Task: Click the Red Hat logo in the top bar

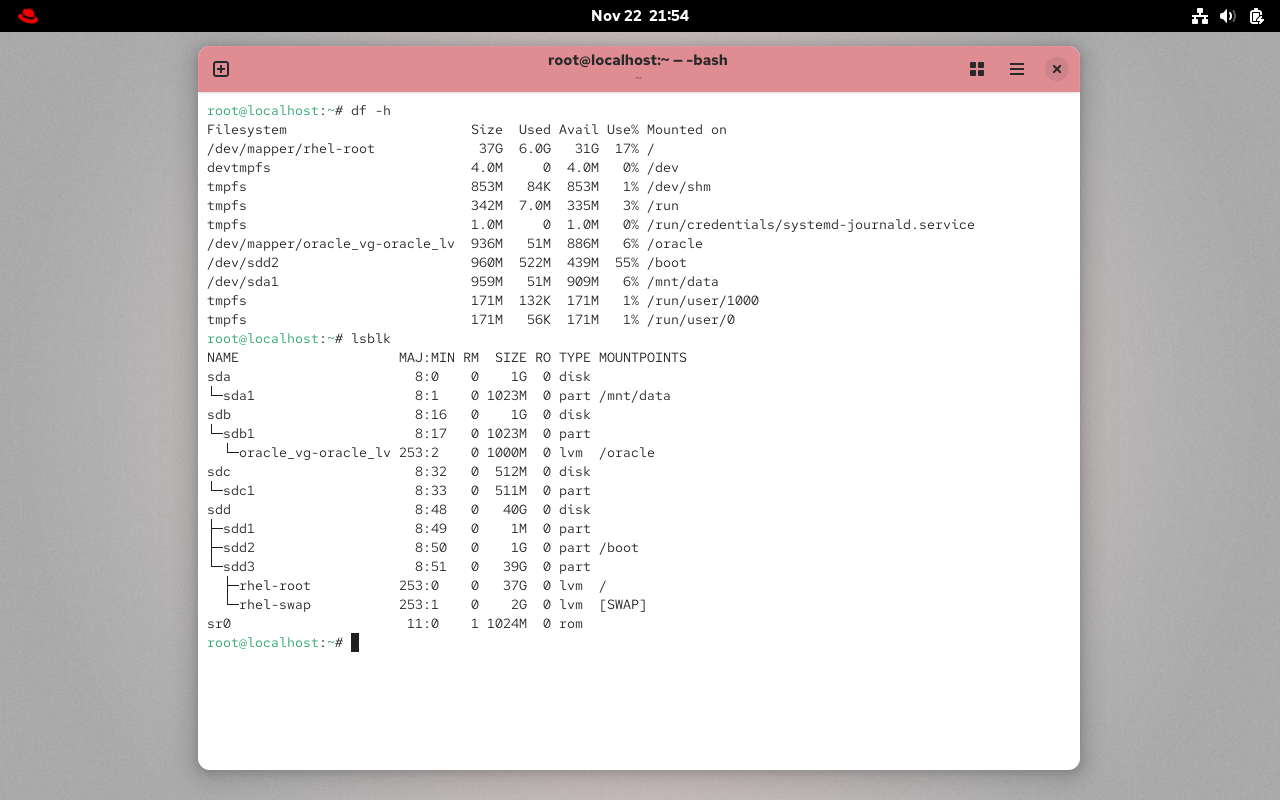Action: tap(27, 15)
